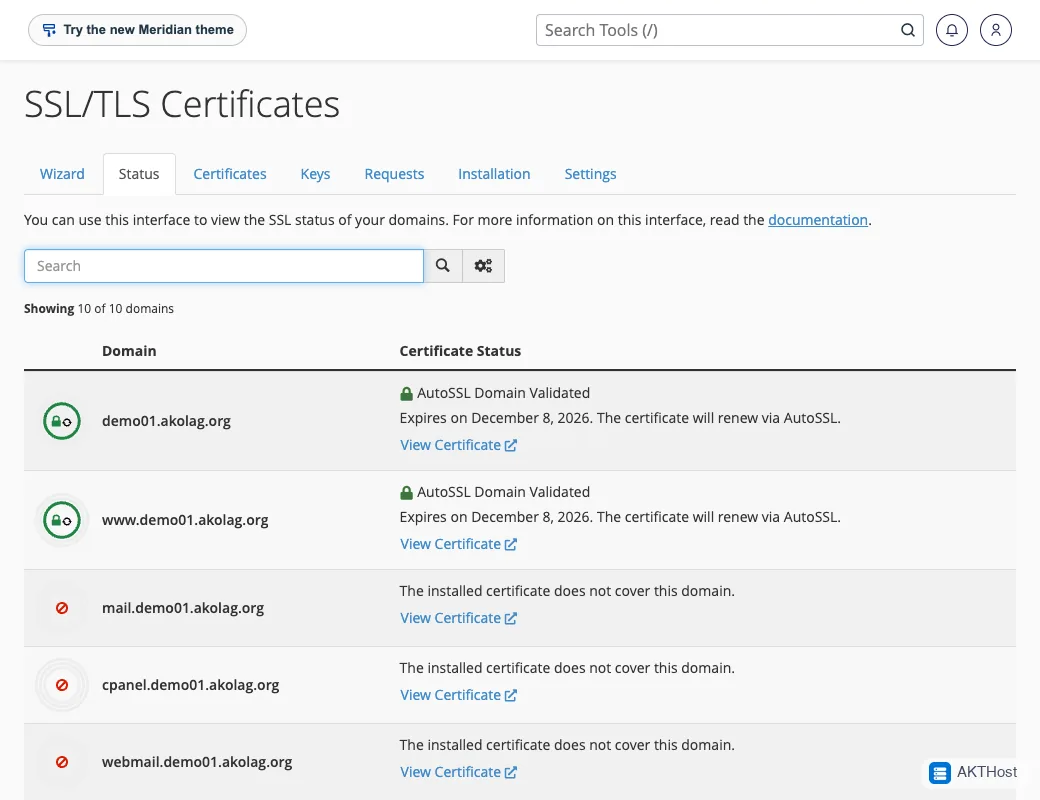Screen dimensions: 1040x800
Task: Select the demo01.akolag.org domain name
Action: coord(166,421)
